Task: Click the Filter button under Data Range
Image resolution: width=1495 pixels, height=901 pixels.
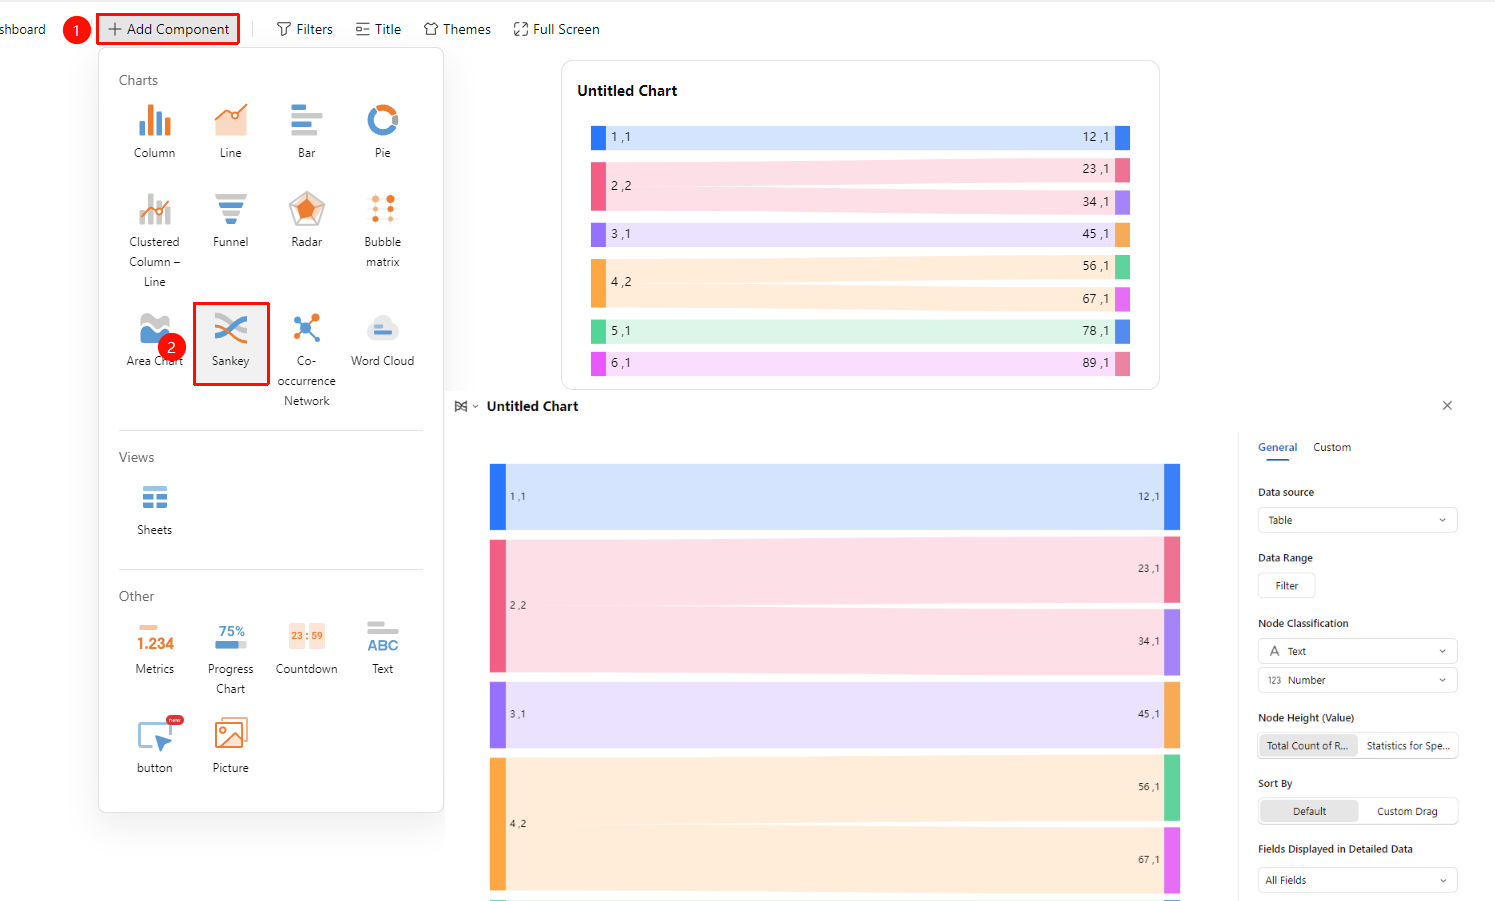Action: click(x=1286, y=586)
